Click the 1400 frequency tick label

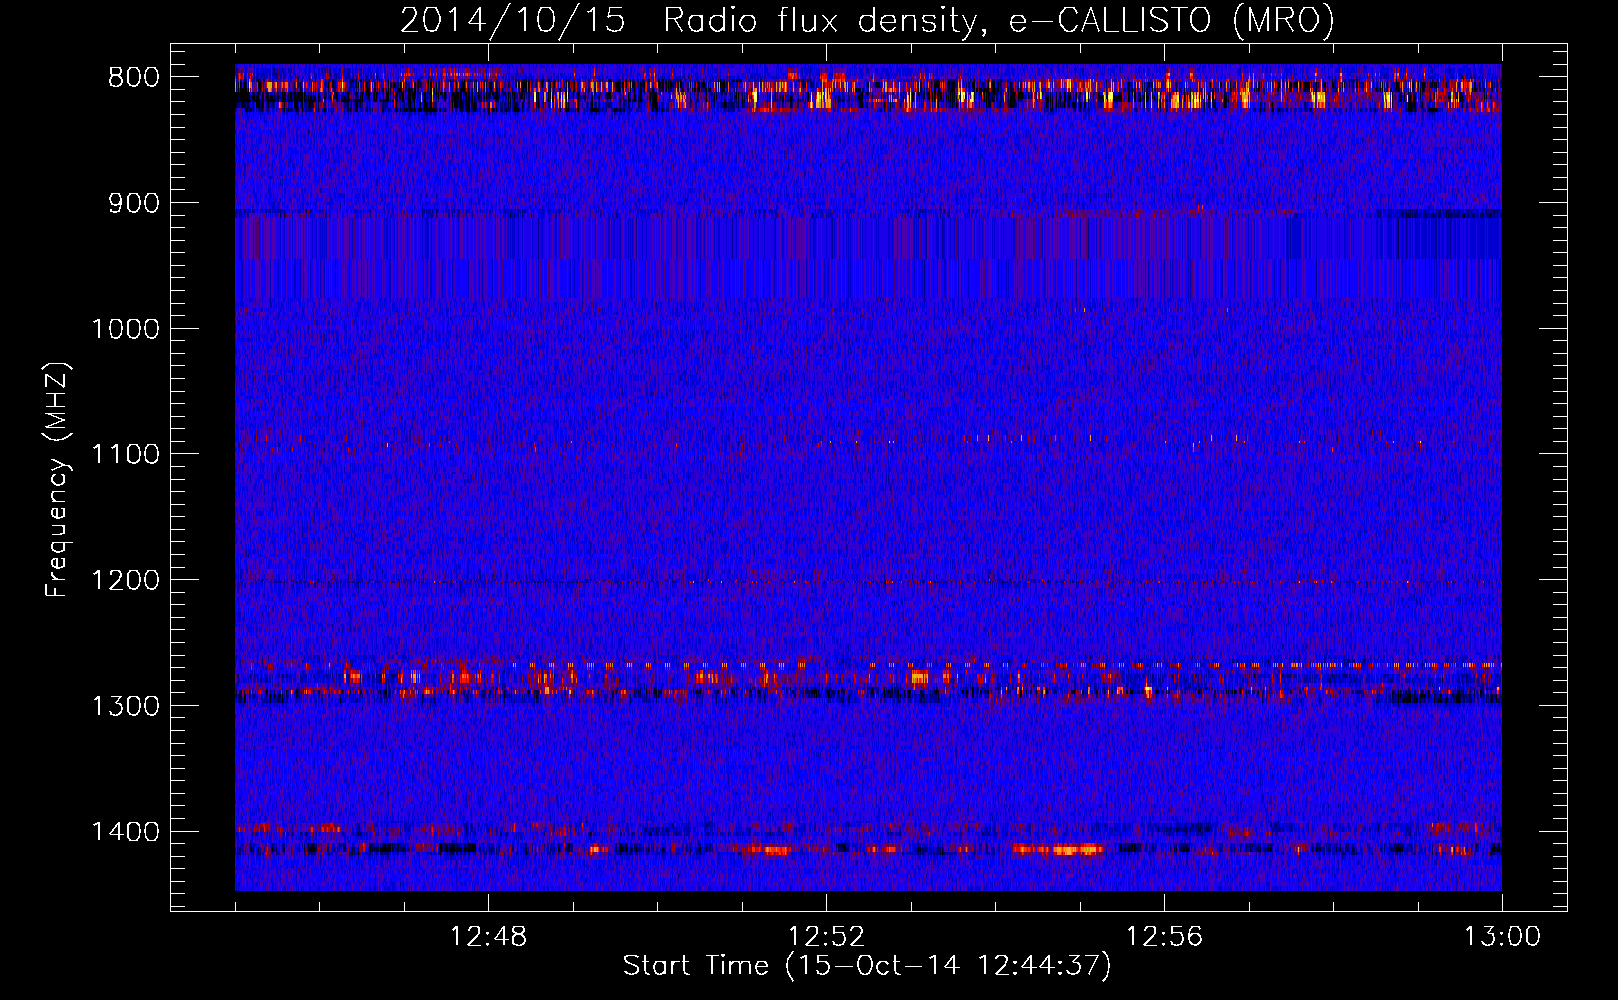coord(125,832)
